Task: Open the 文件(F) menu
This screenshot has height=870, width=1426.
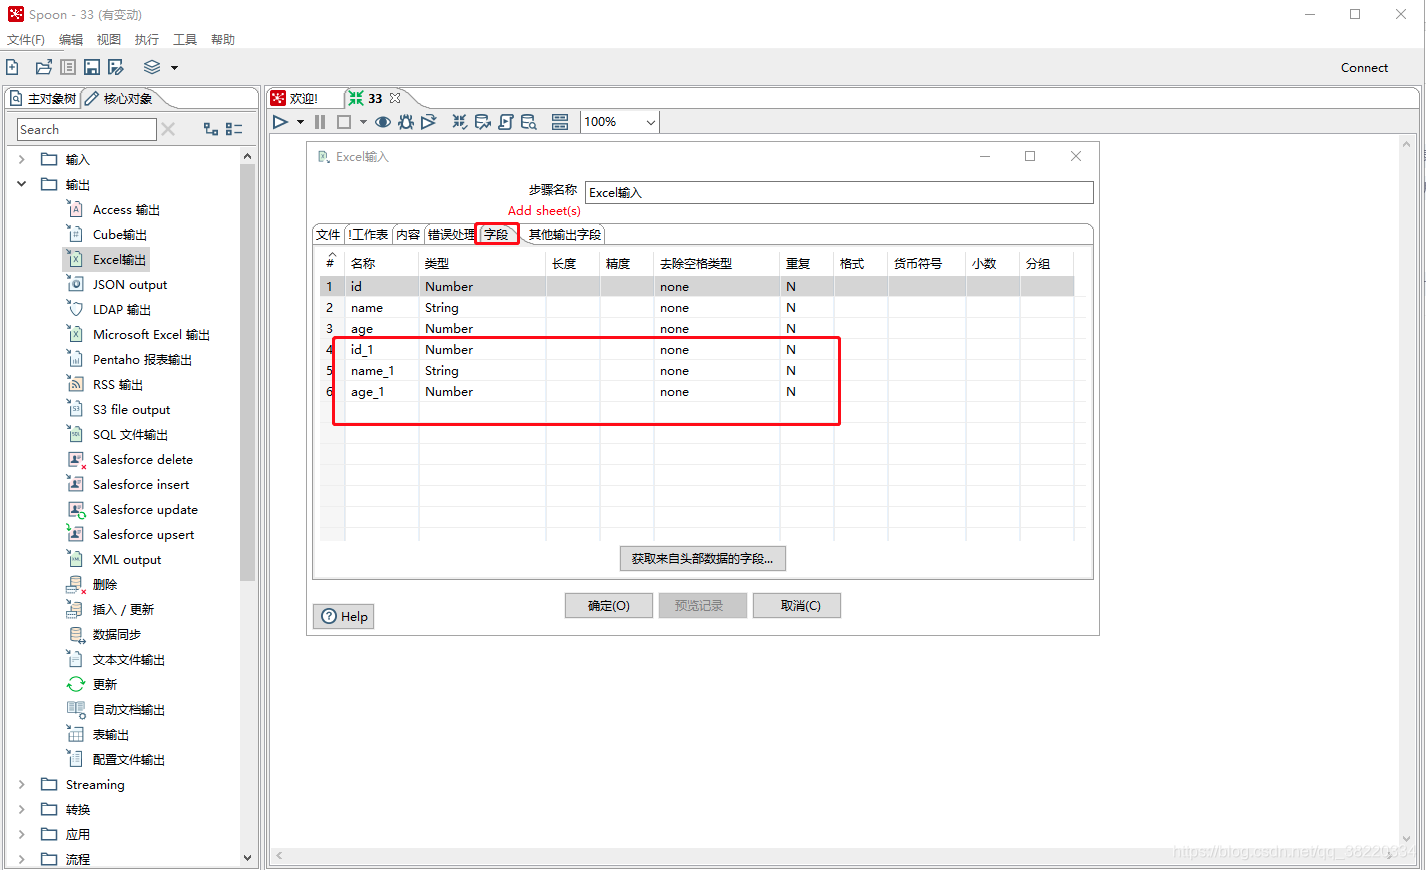Action: tap(26, 39)
